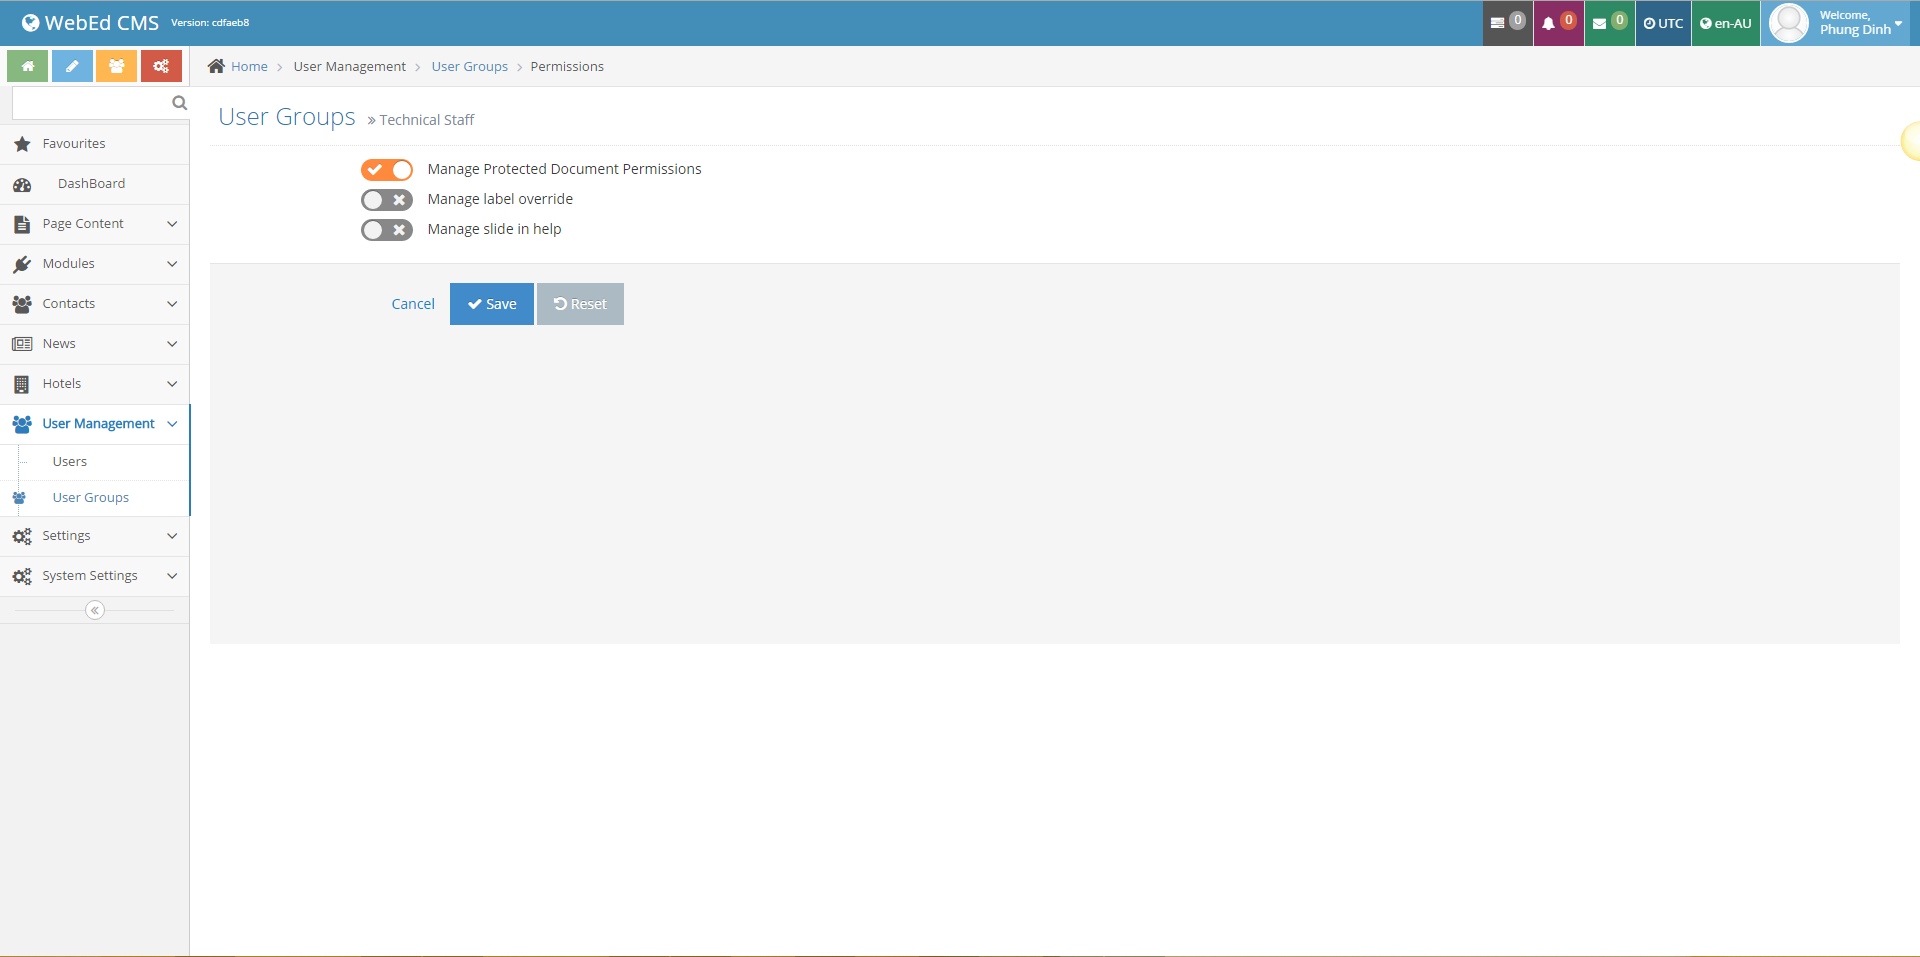The height and width of the screenshot is (957, 1920).
Task: Expand the Page Content menu
Action: click(x=95, y=224)
